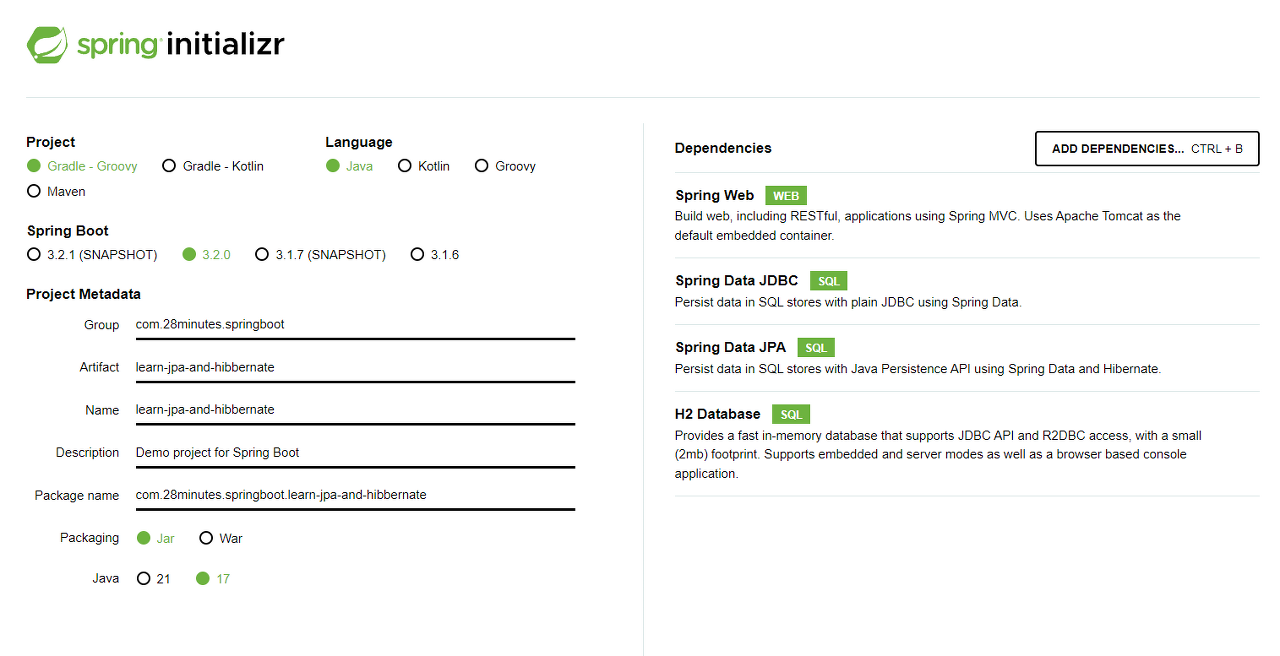Click SQL badge beside Spring Data JPA
The height and width of the screenshot is (656, 1280).
[816, 348]
